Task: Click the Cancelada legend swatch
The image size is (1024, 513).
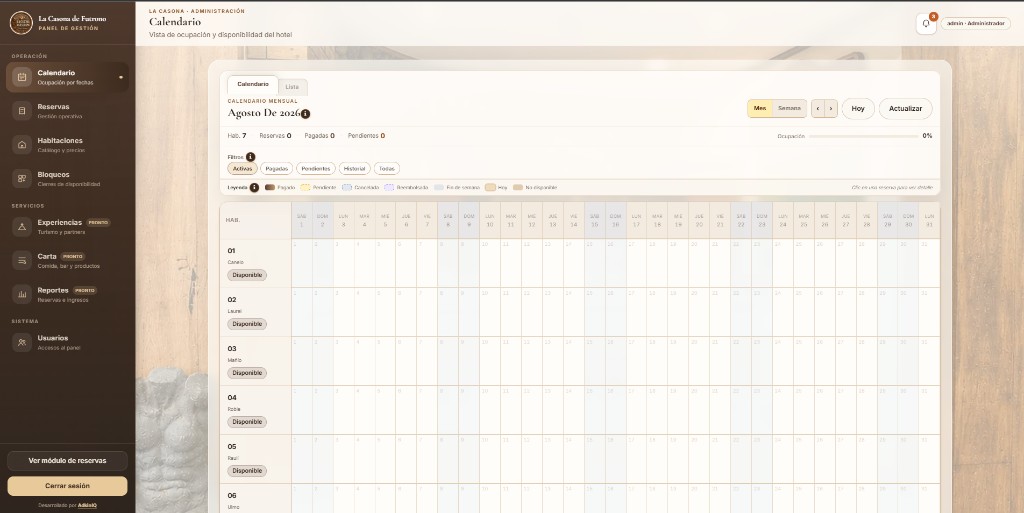Action: coord(347,187)
